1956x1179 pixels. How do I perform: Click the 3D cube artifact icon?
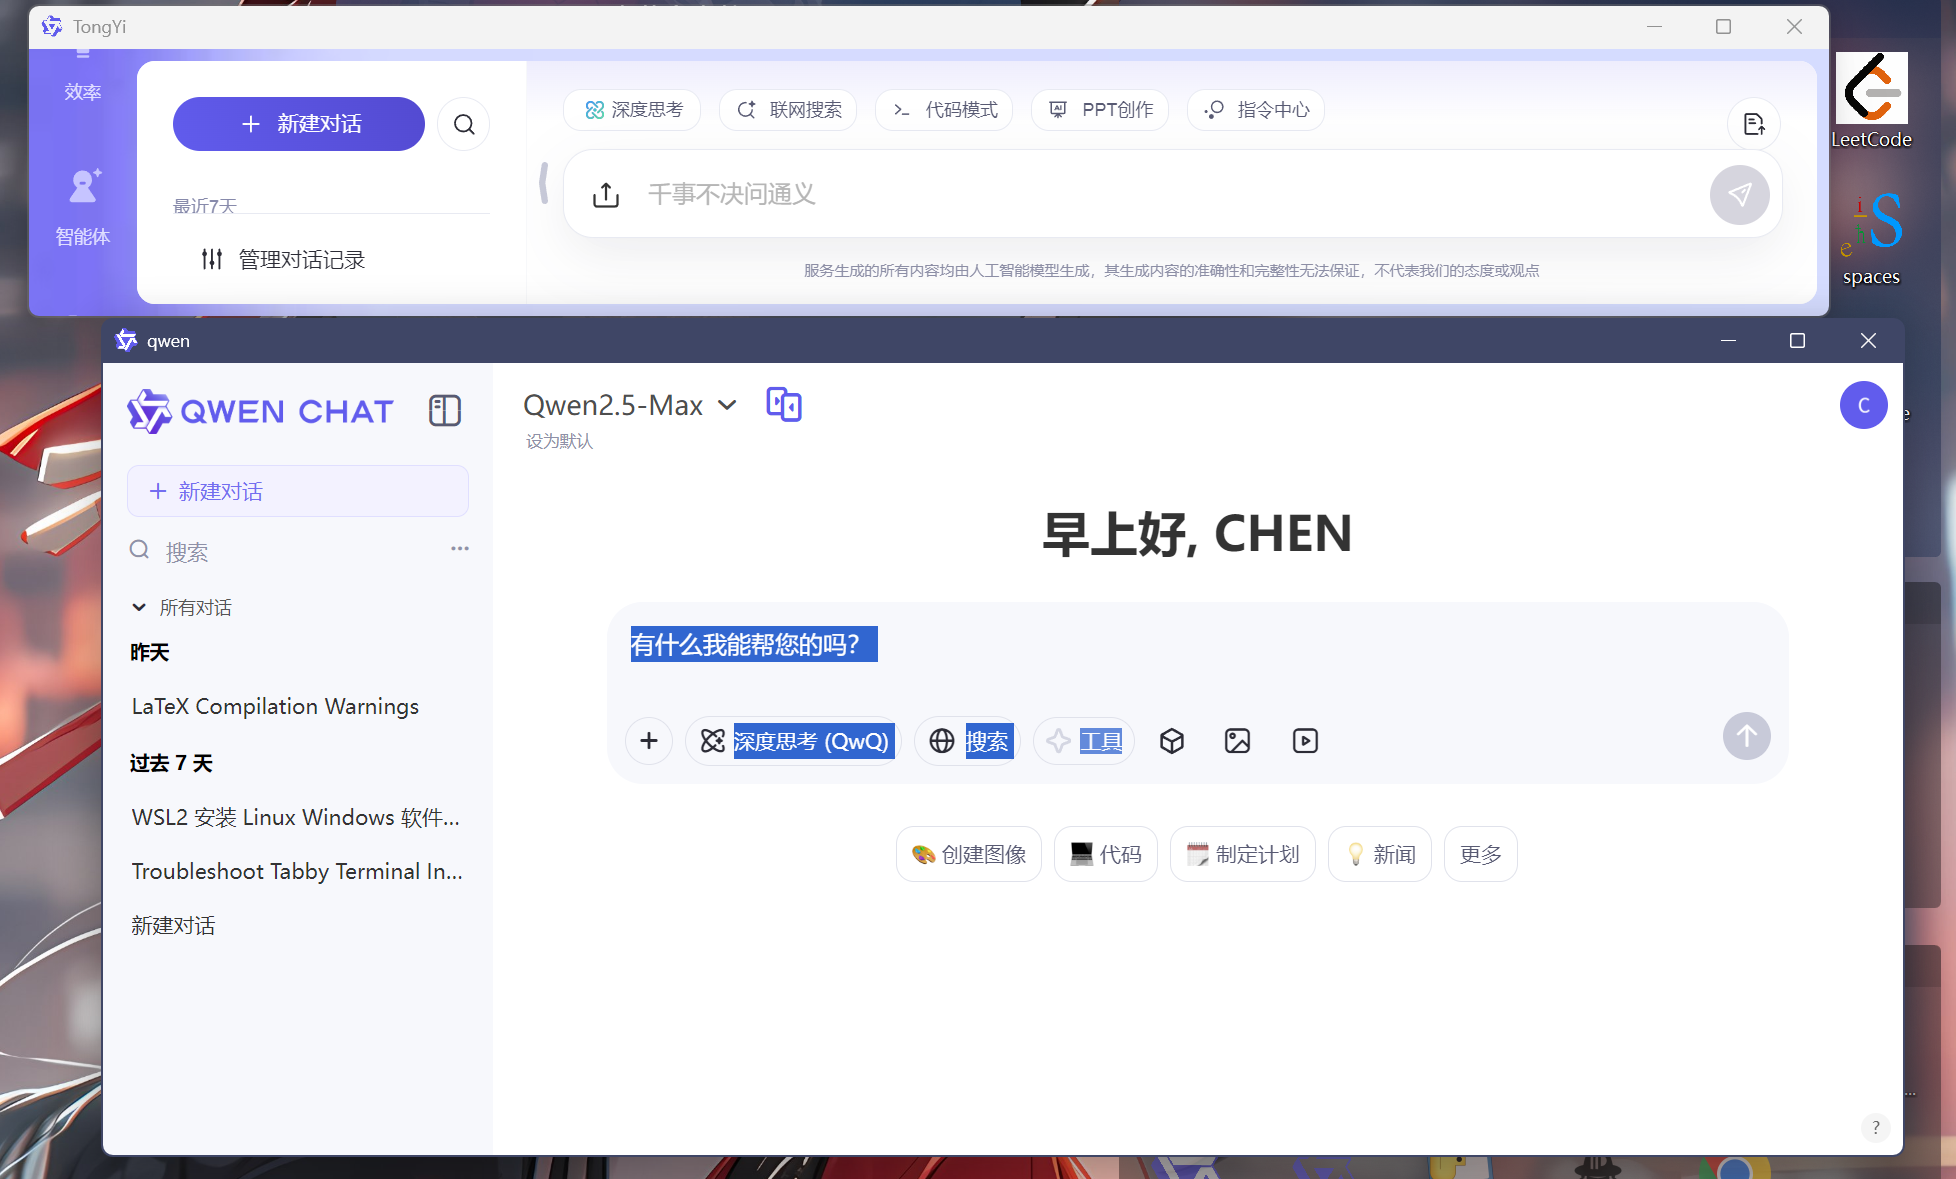click(1171, 741)
